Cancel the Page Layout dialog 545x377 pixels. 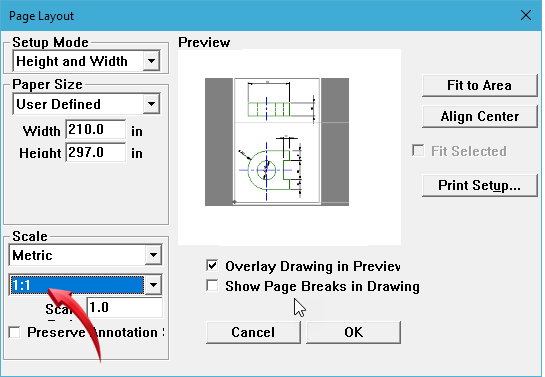point(253,333)
